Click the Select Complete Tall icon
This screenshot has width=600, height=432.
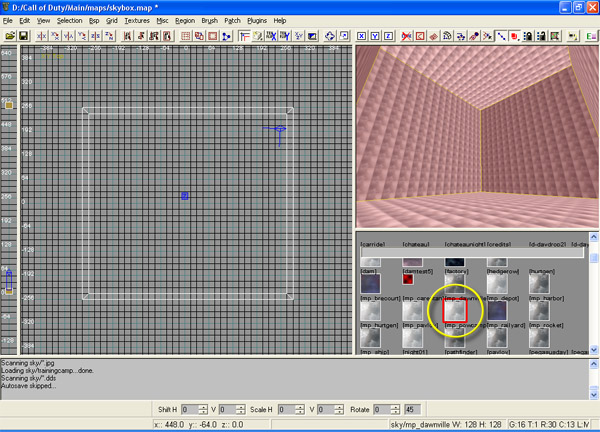[127, 36]
